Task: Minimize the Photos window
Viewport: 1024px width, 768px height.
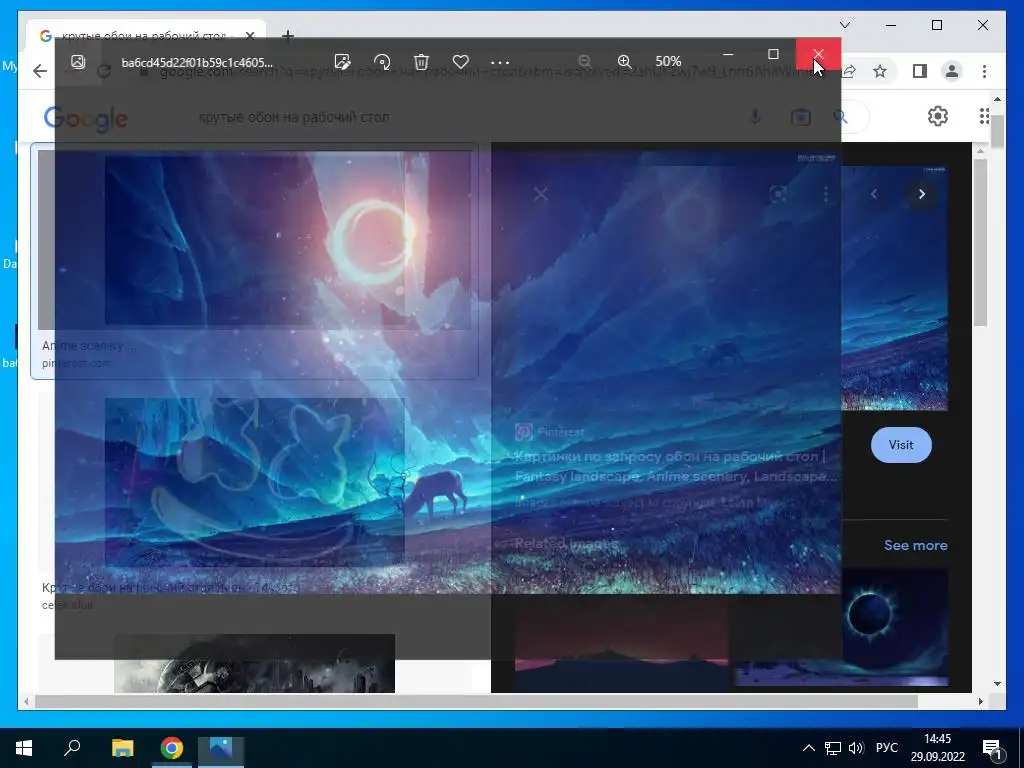Action: [x=728, y=54]
